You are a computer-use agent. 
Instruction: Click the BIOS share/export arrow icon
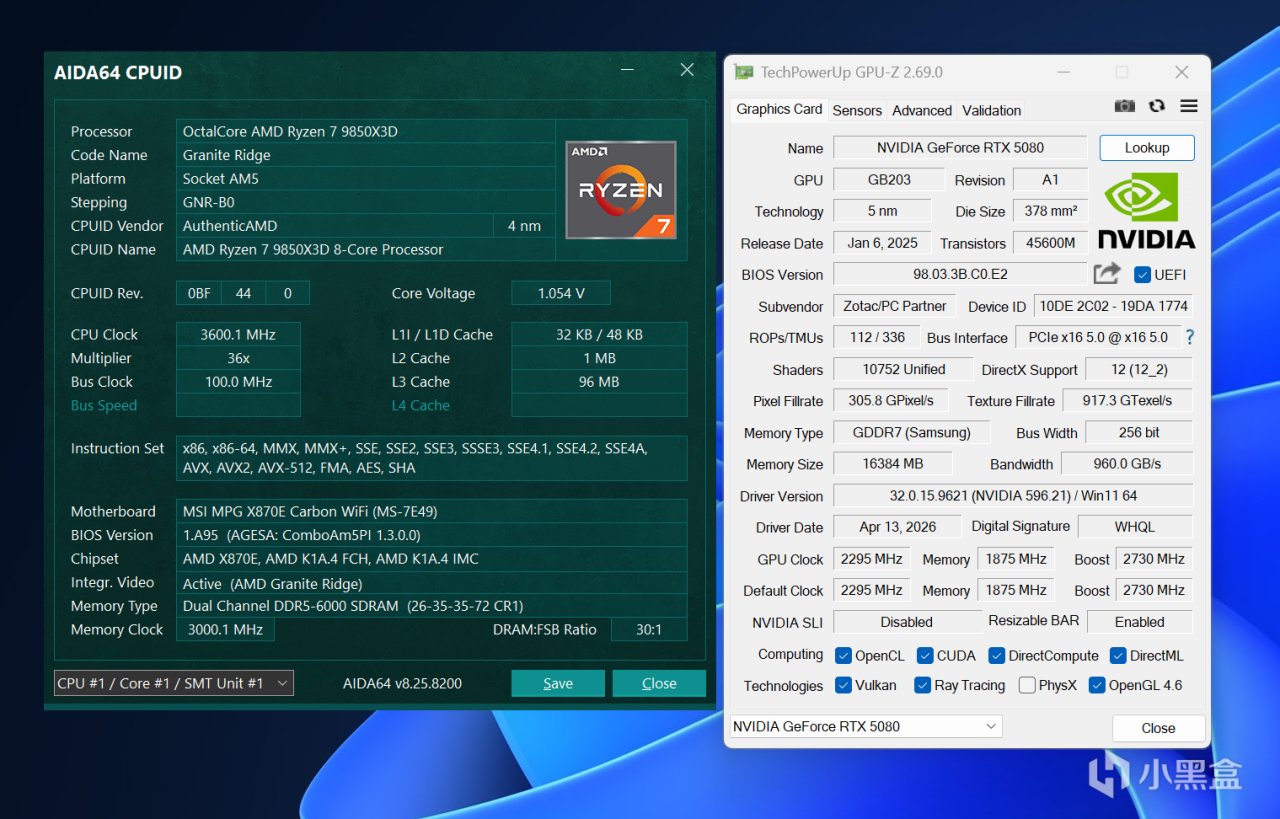tap(1107, 273)
